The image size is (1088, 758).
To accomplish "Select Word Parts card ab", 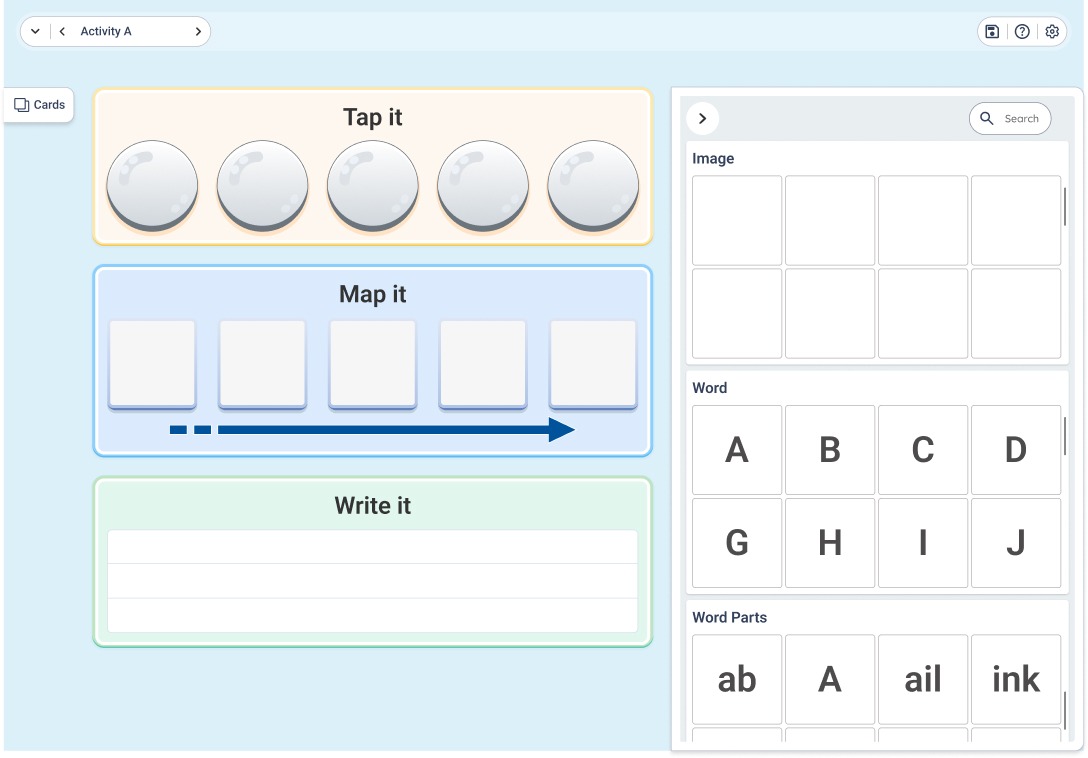I will tap(737, 680).
